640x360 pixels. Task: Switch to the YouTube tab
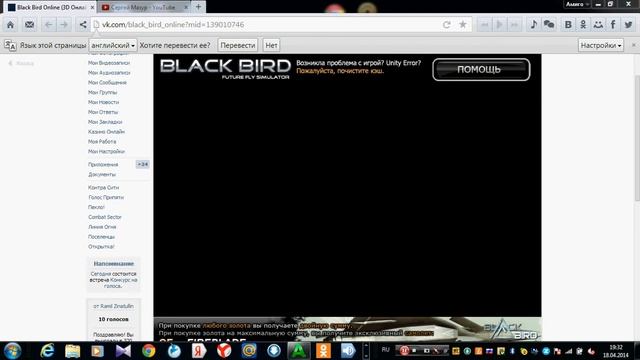tap(143, 7)
